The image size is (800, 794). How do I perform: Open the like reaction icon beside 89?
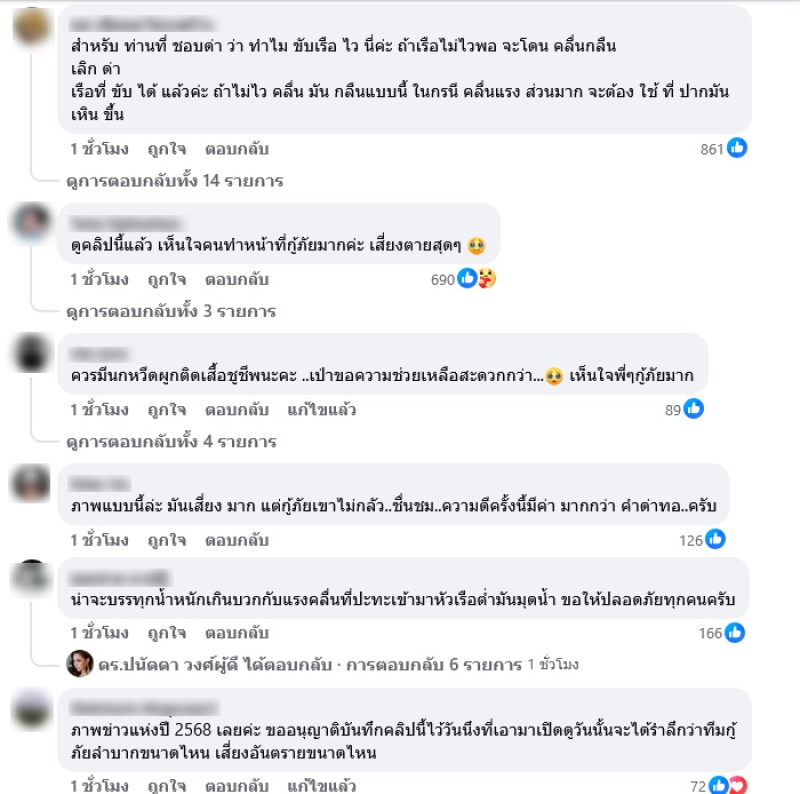693,409
